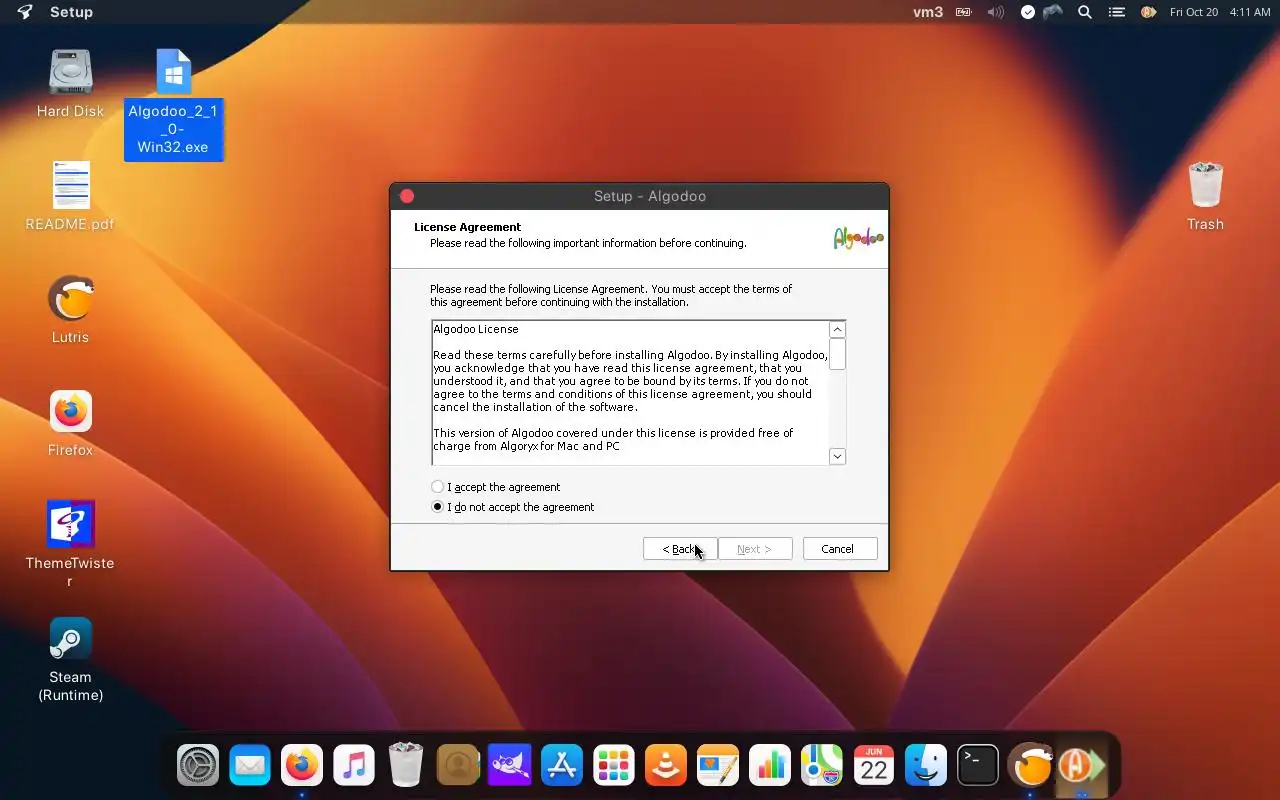Click the 4:11 AM clock in menu bar
1280x800 pixels.
pos(1250,12)
